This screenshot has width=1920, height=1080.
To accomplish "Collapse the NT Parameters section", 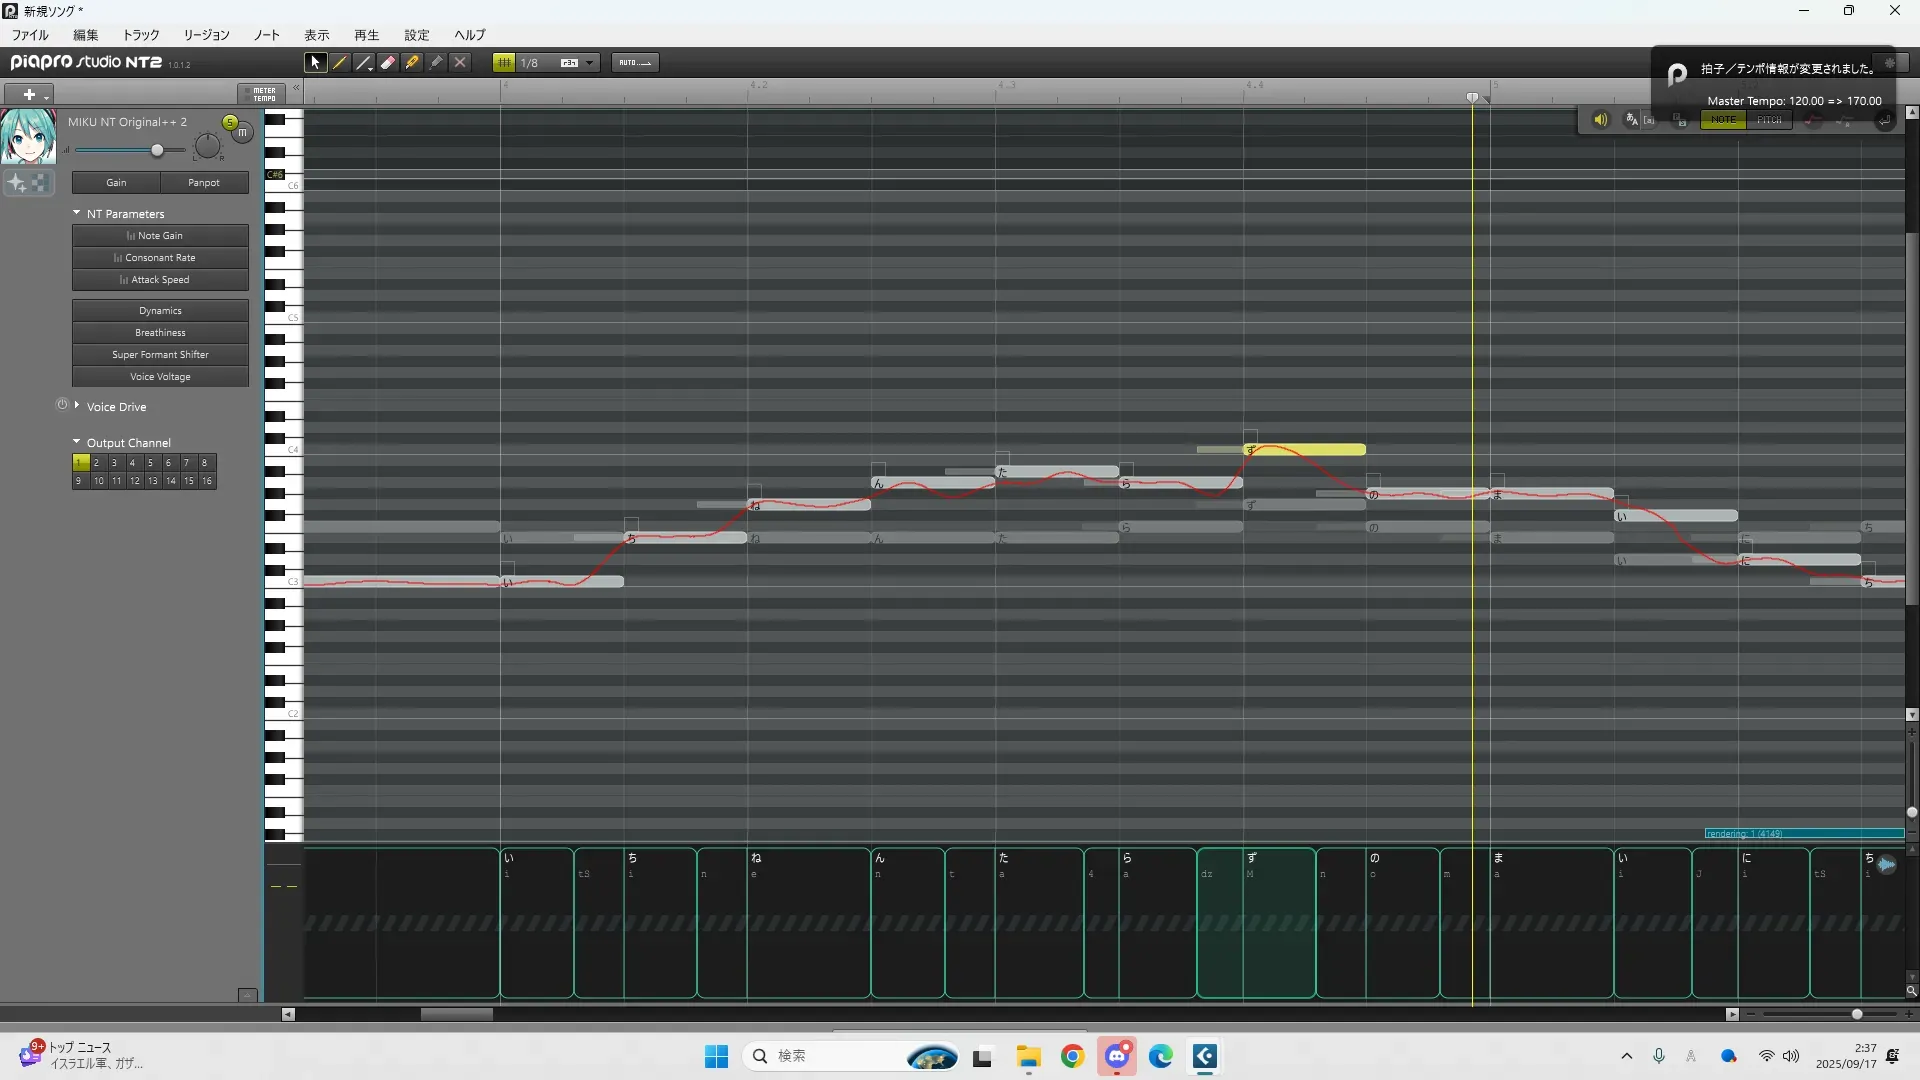I will click(77, 213).
